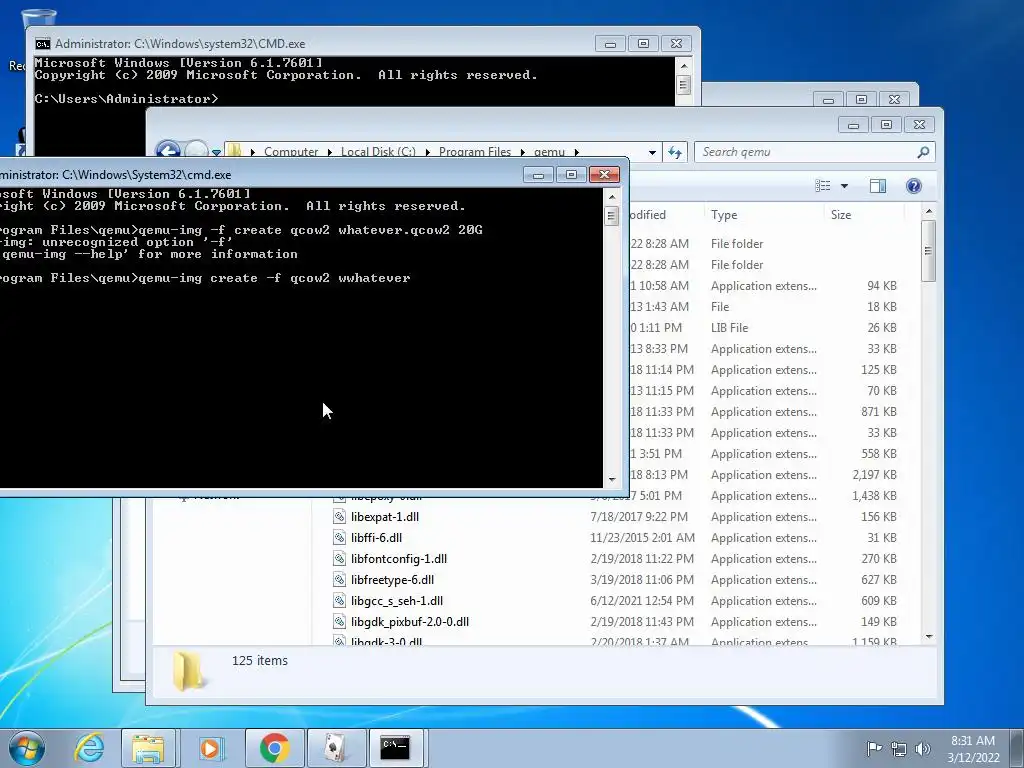The height and width of the screenshot is (768, 1024).
Task: Click the 2,197 KB size cell
Action: 874,475
